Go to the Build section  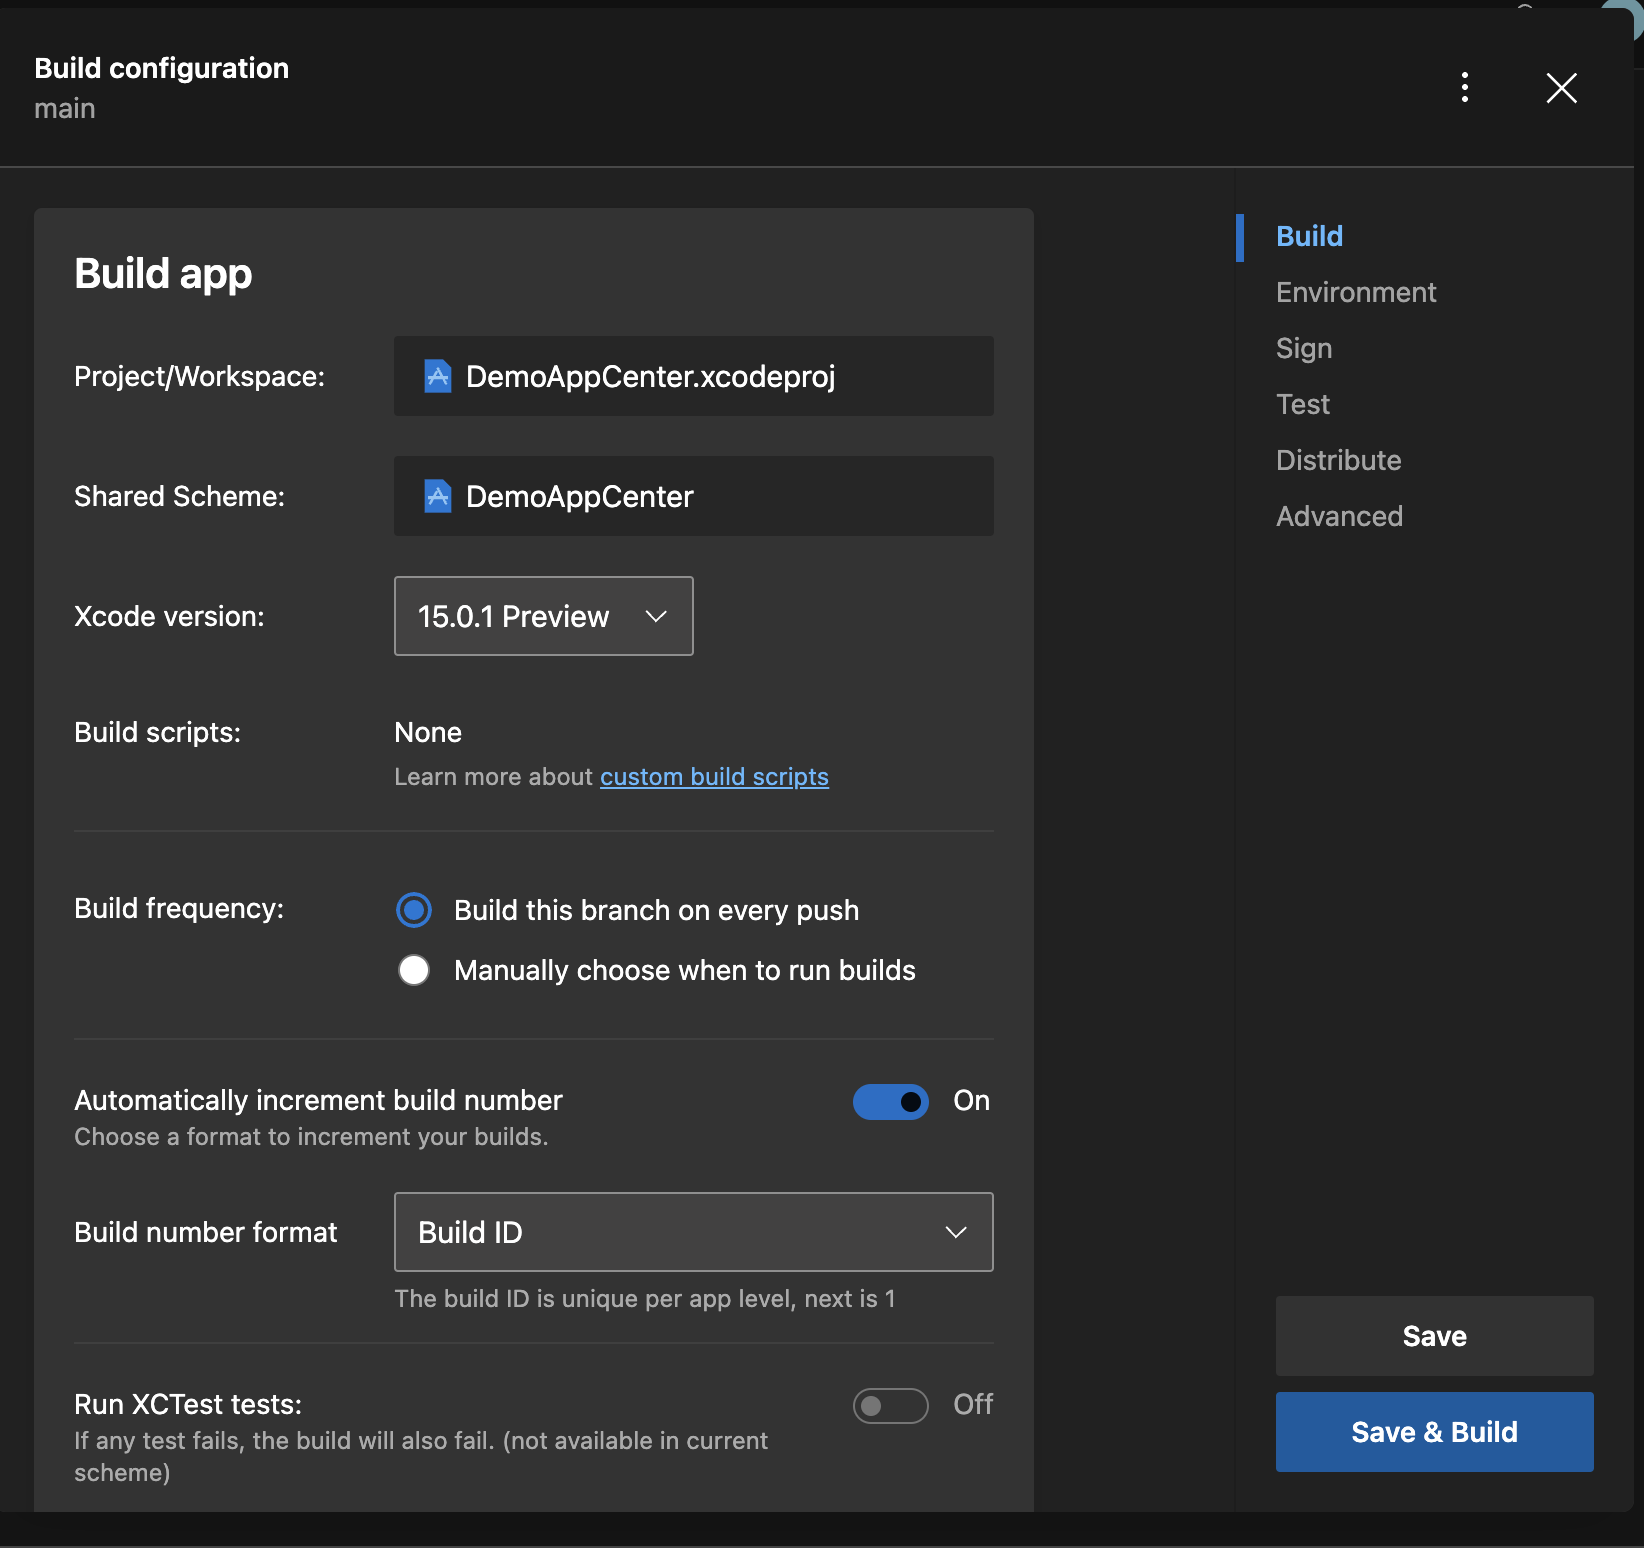[1309, 236]
